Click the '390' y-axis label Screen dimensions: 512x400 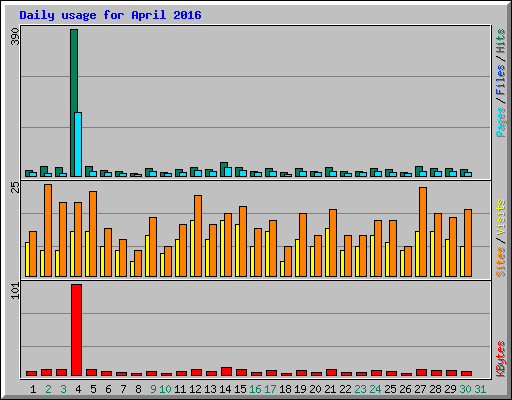(x=15, y=37)
